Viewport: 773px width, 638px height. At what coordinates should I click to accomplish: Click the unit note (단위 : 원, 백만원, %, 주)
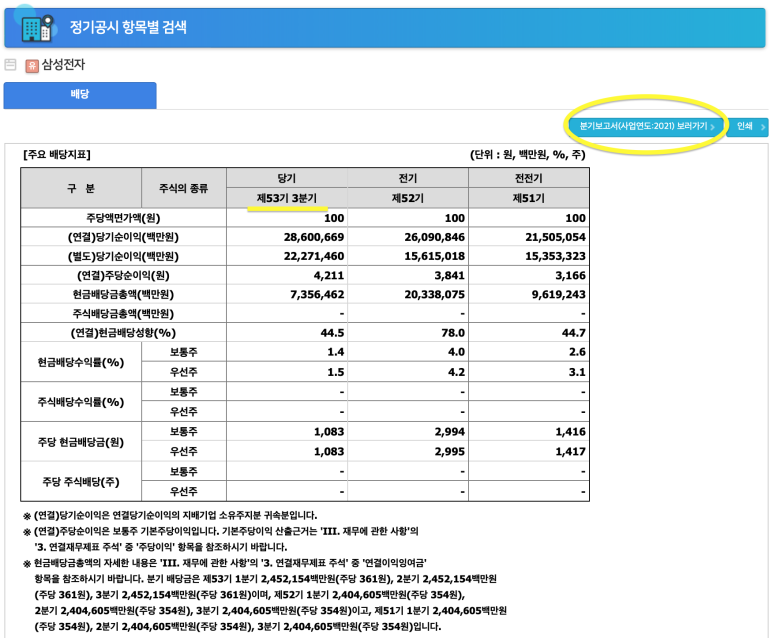pos(527,155)
